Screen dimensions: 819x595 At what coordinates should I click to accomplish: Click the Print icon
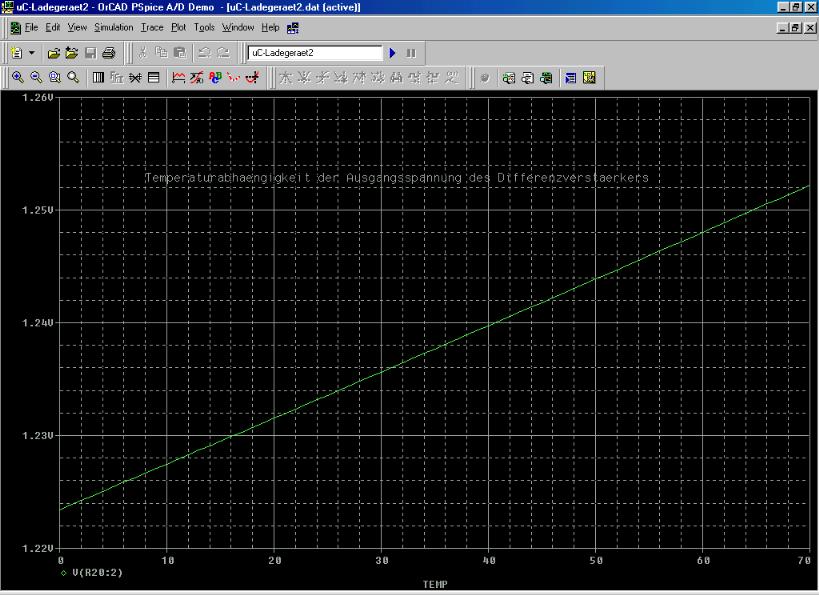pos(109,53)
